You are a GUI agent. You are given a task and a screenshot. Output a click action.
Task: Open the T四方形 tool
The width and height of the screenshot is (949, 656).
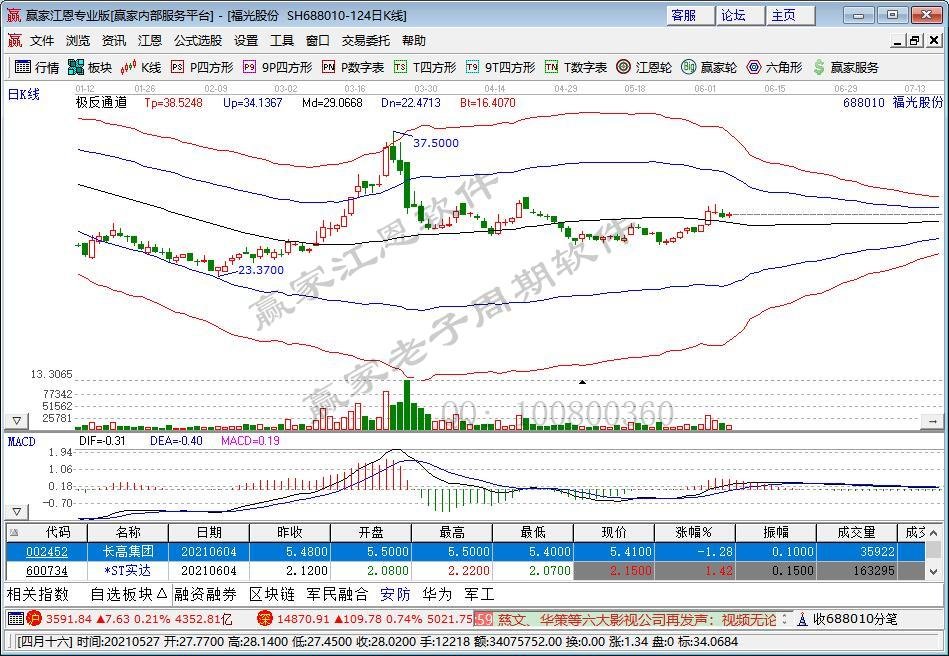pyautogui.click(x=425, y=67)
